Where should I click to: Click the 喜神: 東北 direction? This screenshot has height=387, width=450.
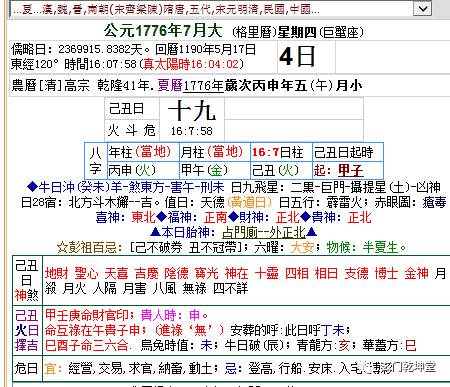pos(126,218)
